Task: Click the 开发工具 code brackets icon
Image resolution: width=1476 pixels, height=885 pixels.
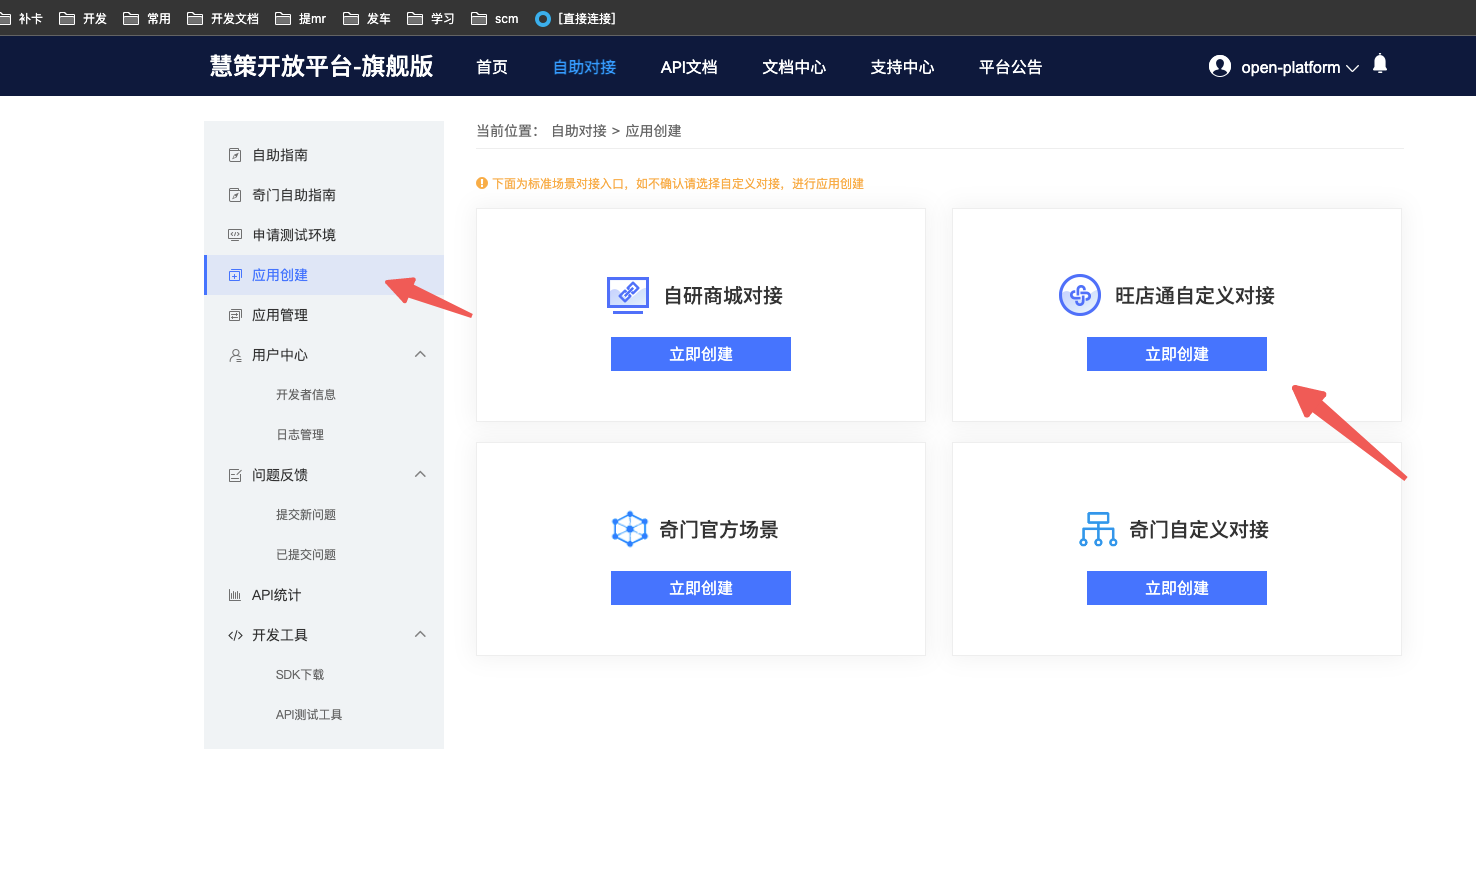Action: pyautogui.click(x=235, y=635)
